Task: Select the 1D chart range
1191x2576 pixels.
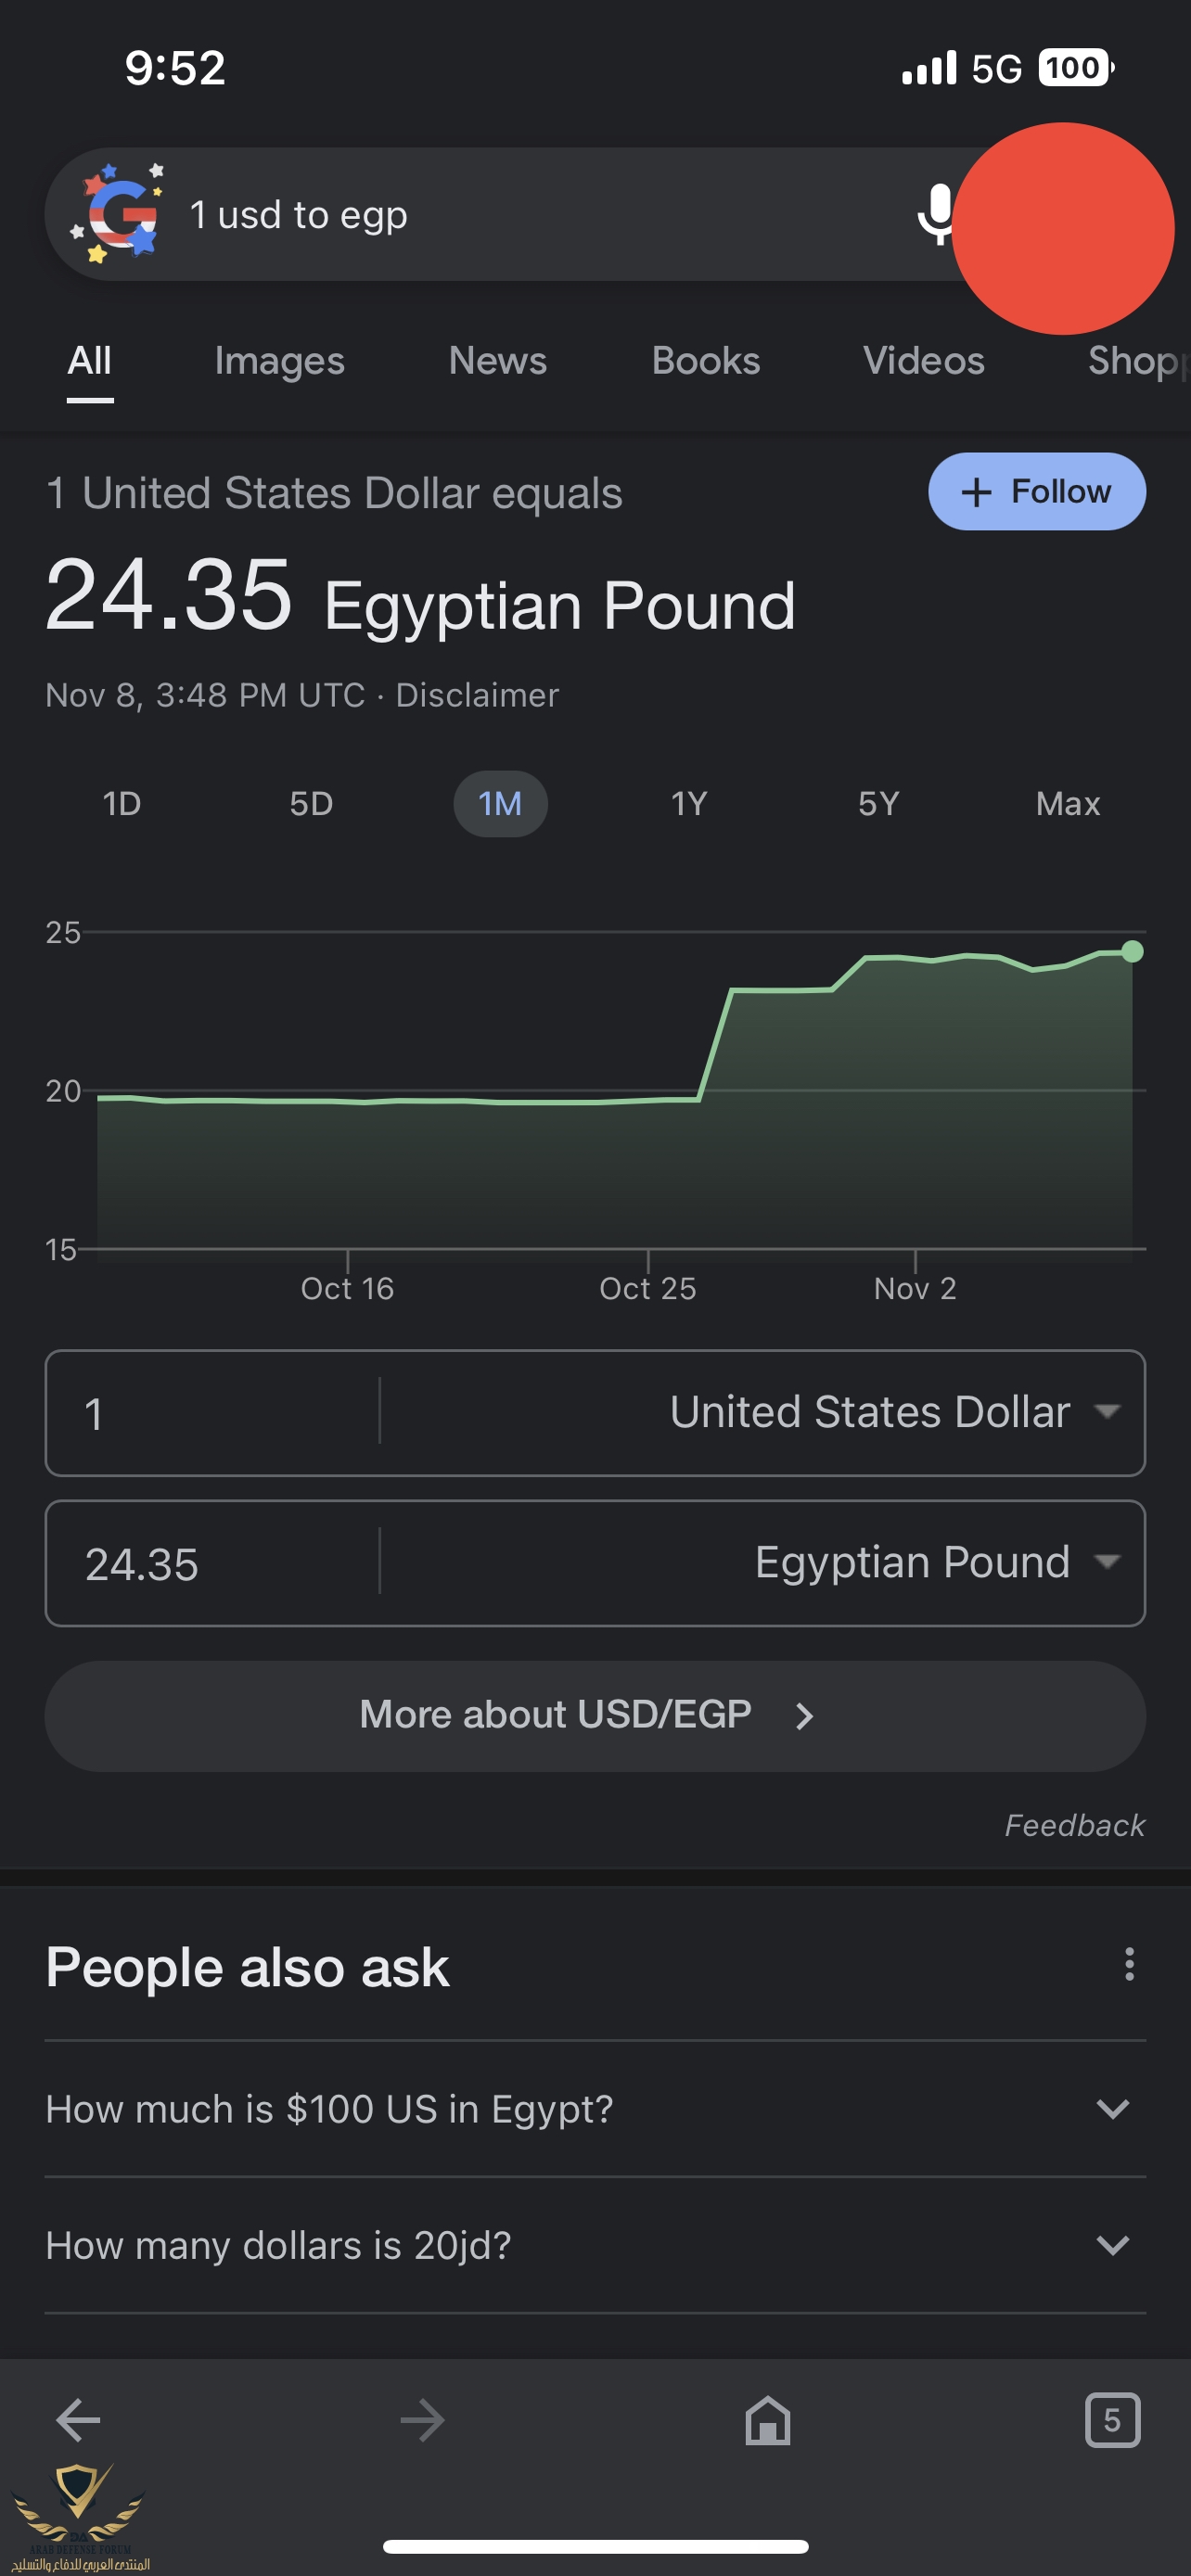Action: [x=122, y=804]
